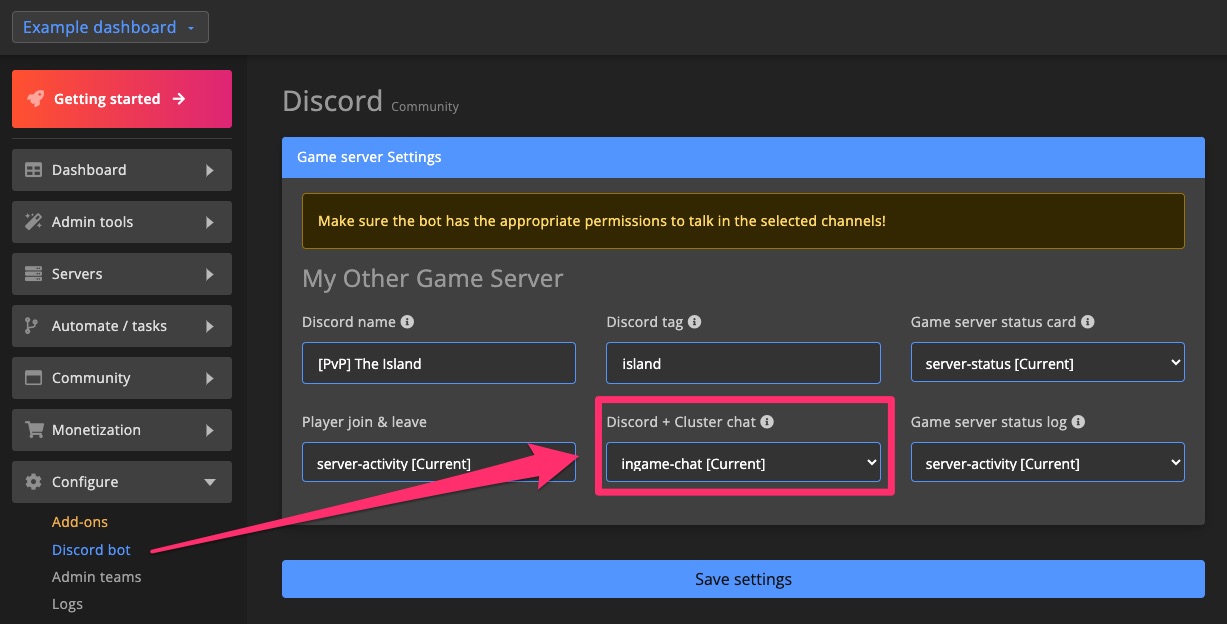The height and width of the screenshot is (624, 1227).
Task: Open the Discord + Cluster chat dropdown
Action: point(743,462)
